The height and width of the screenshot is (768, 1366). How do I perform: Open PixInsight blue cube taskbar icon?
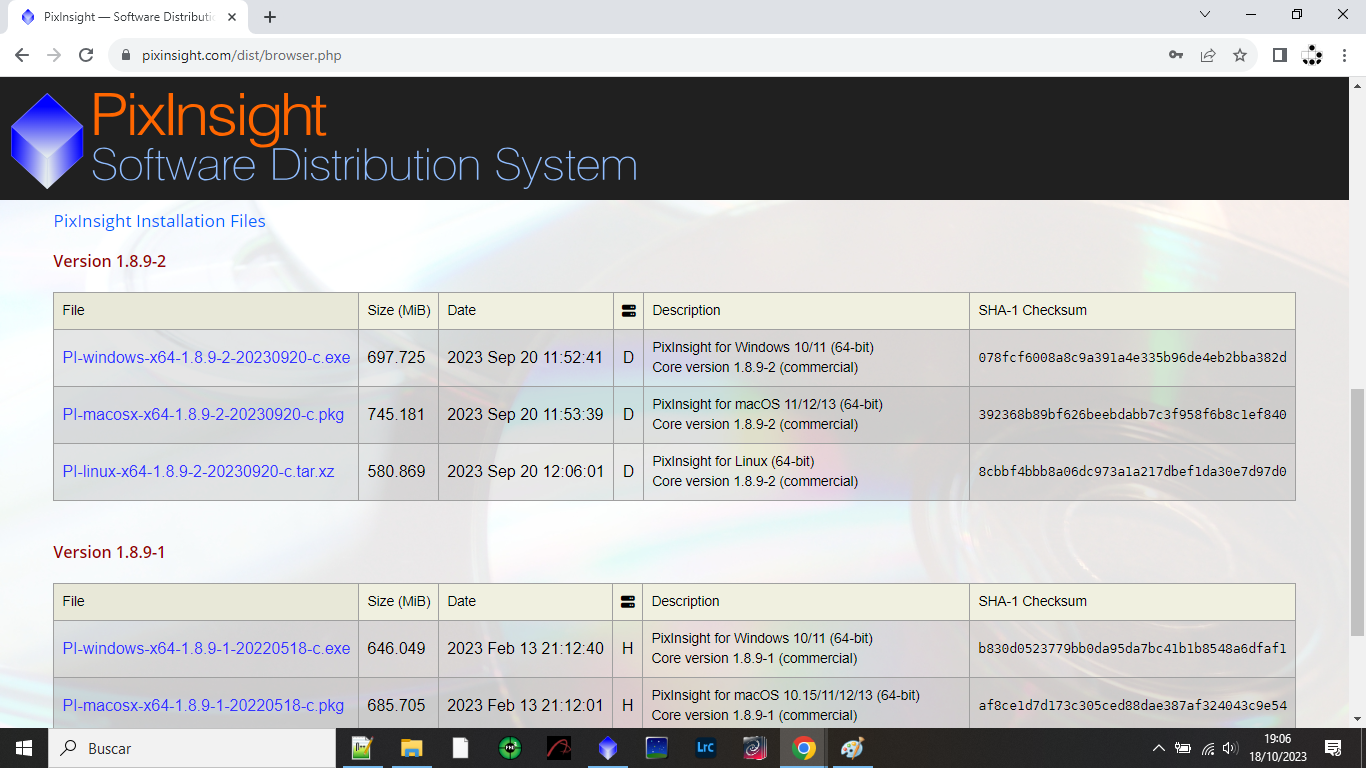tap(608, 748)
